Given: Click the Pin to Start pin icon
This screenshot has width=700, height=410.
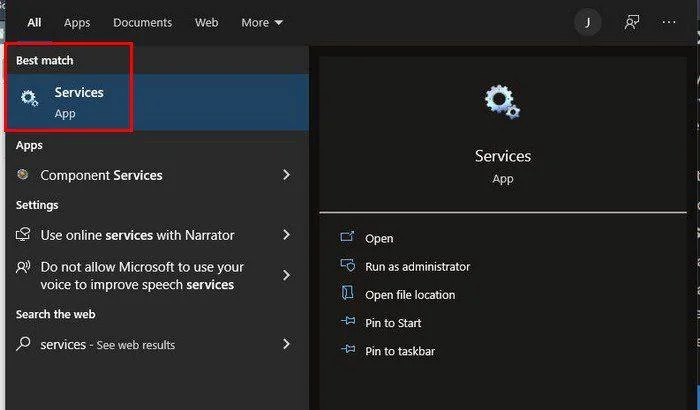Looking at the screenshot, I should point(348,321).
